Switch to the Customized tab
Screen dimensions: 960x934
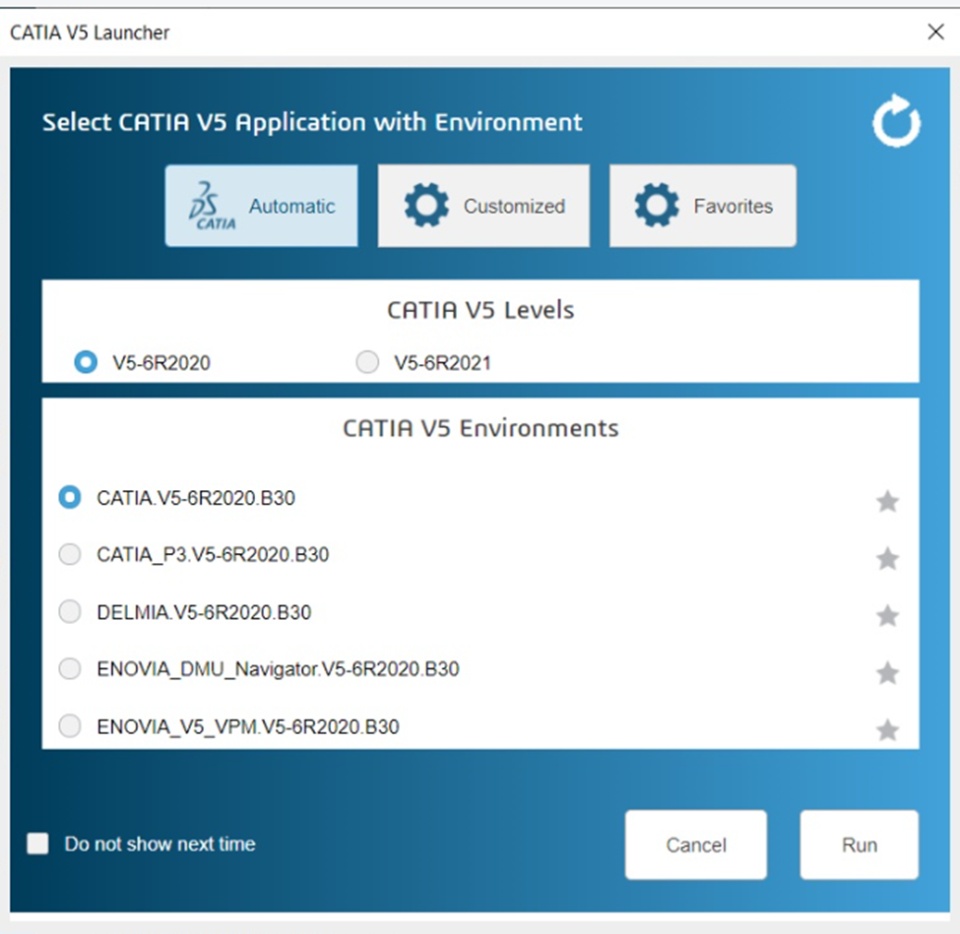point(484,206)
